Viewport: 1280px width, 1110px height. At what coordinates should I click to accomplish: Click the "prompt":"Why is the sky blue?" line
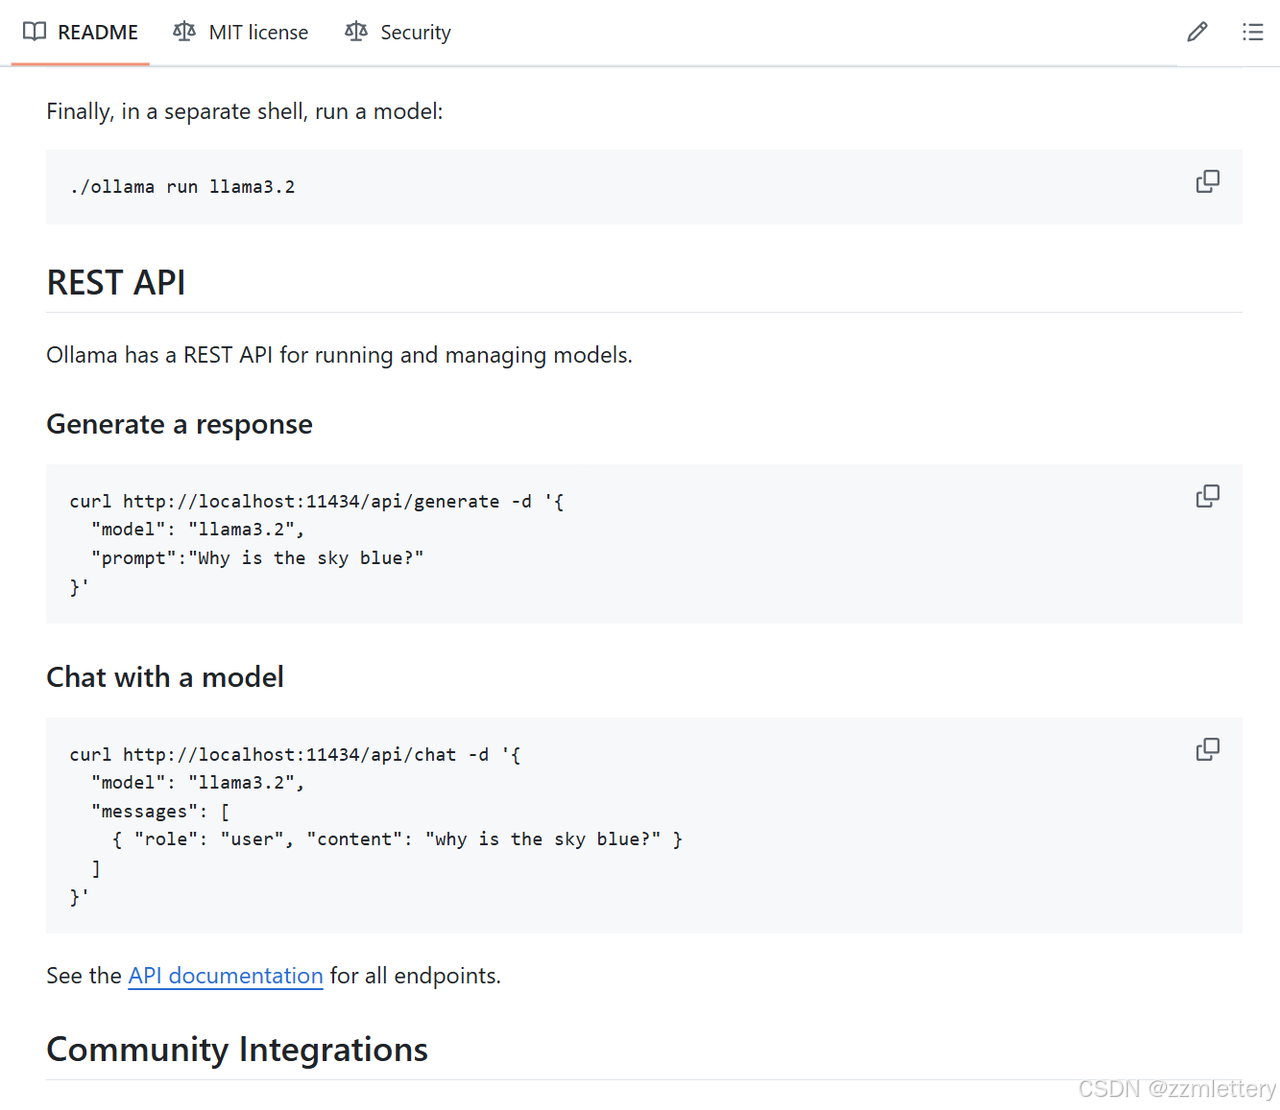pos(257,558)
